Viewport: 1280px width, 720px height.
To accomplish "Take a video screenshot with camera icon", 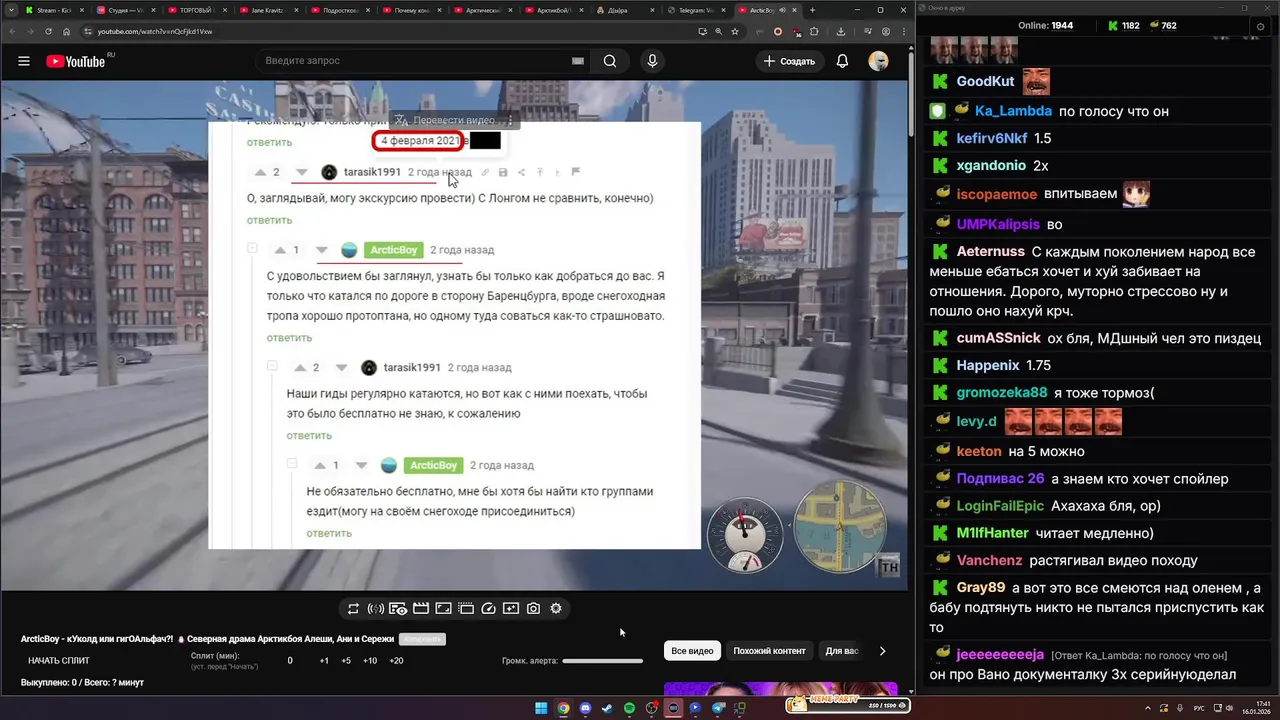I will point(534,608).
